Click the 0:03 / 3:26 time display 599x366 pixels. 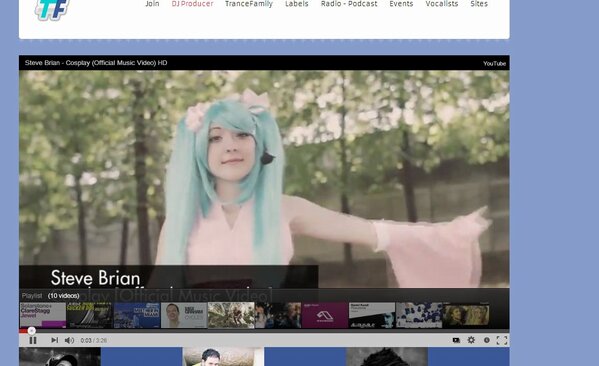[94, 340]
